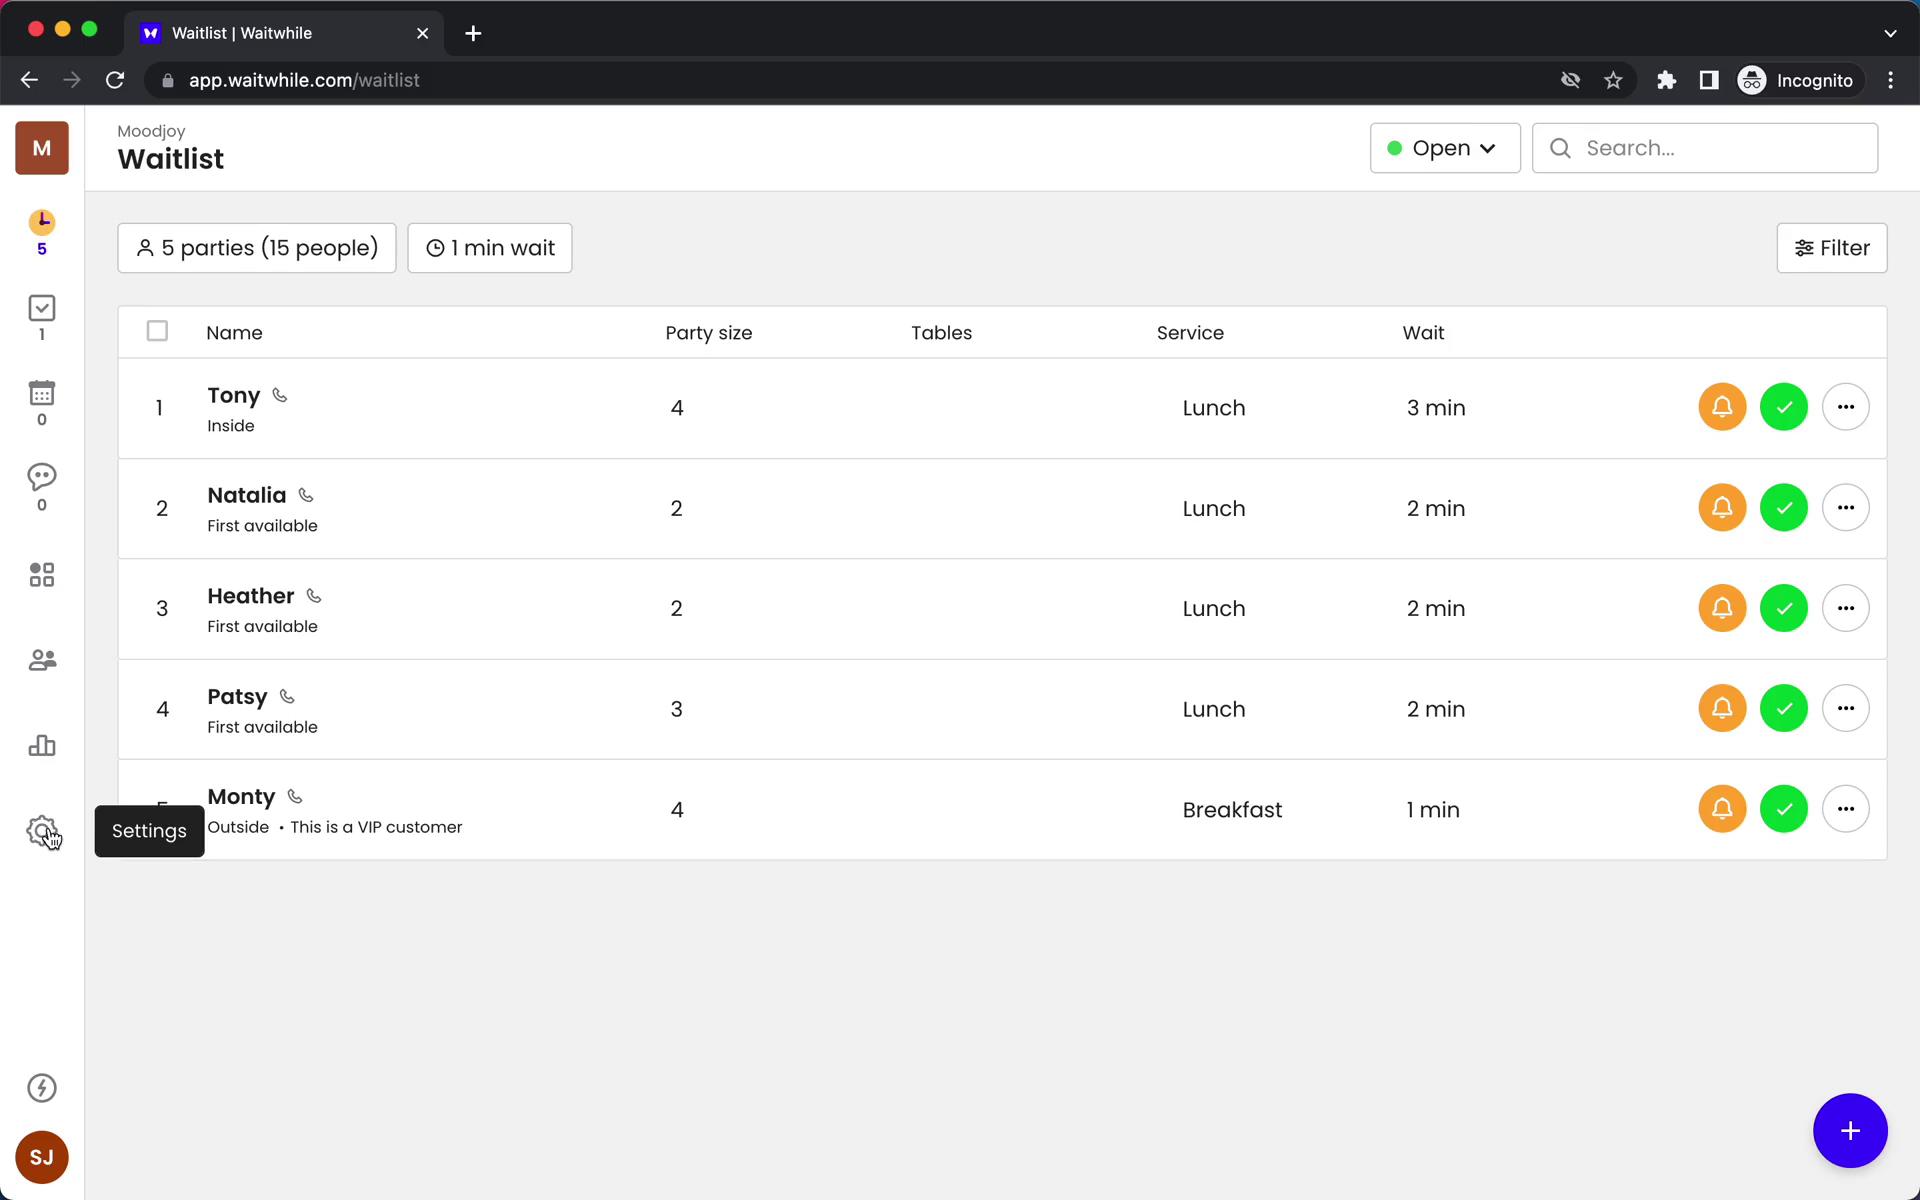Tick the select-all checkbox in table header
1920x1200 pixels.
157,331
